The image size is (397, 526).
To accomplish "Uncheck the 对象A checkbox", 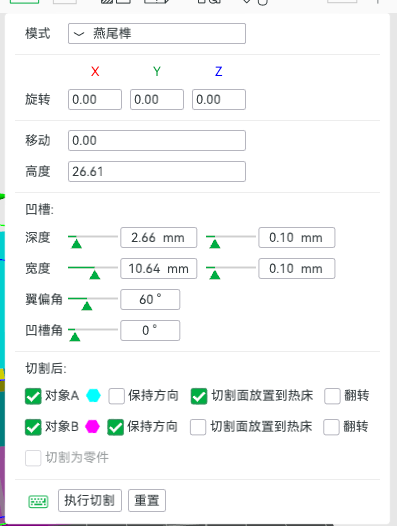I will point(33,396).
